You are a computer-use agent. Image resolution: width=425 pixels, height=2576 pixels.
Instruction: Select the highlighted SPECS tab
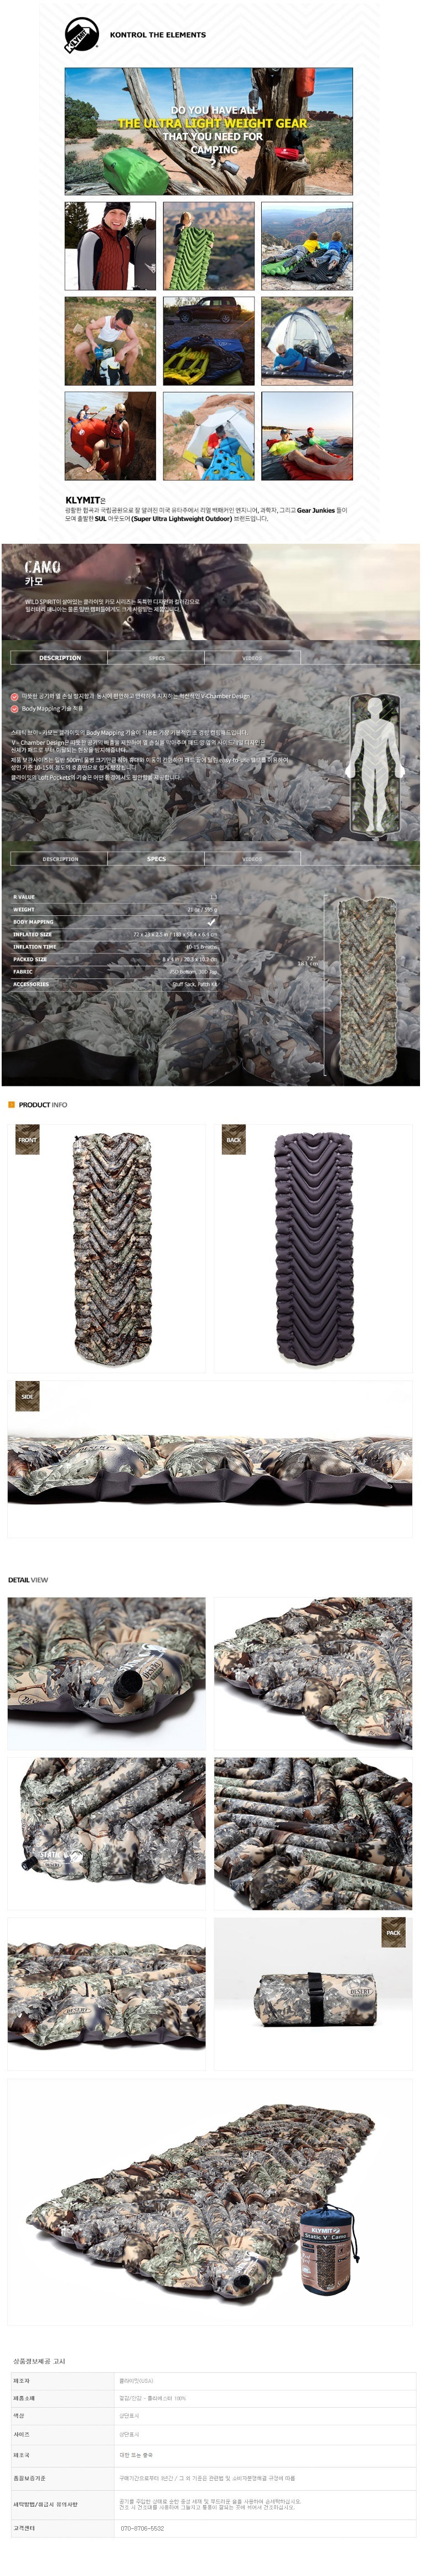point(157,859)
